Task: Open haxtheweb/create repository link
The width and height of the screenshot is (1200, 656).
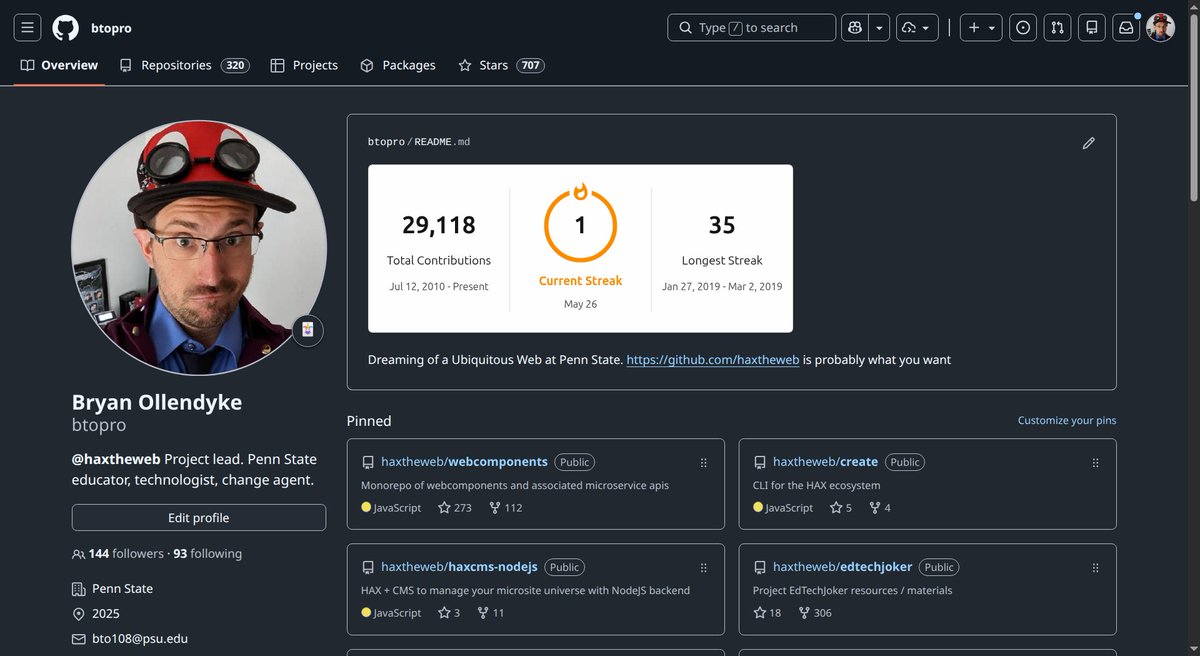Action: (825, 462)
